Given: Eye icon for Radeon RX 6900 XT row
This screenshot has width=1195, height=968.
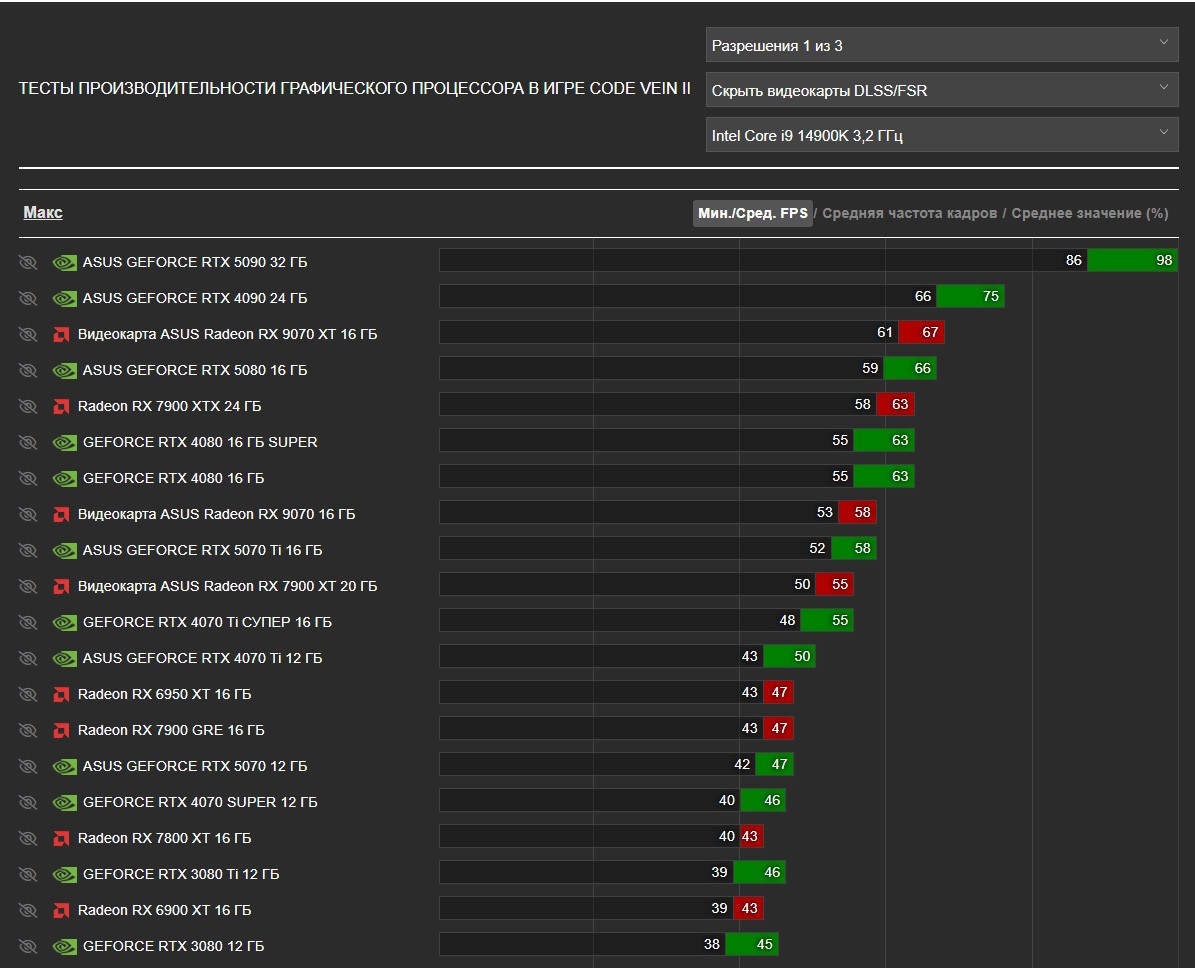Looking at the screenshot, I should [x=28, y=910].
